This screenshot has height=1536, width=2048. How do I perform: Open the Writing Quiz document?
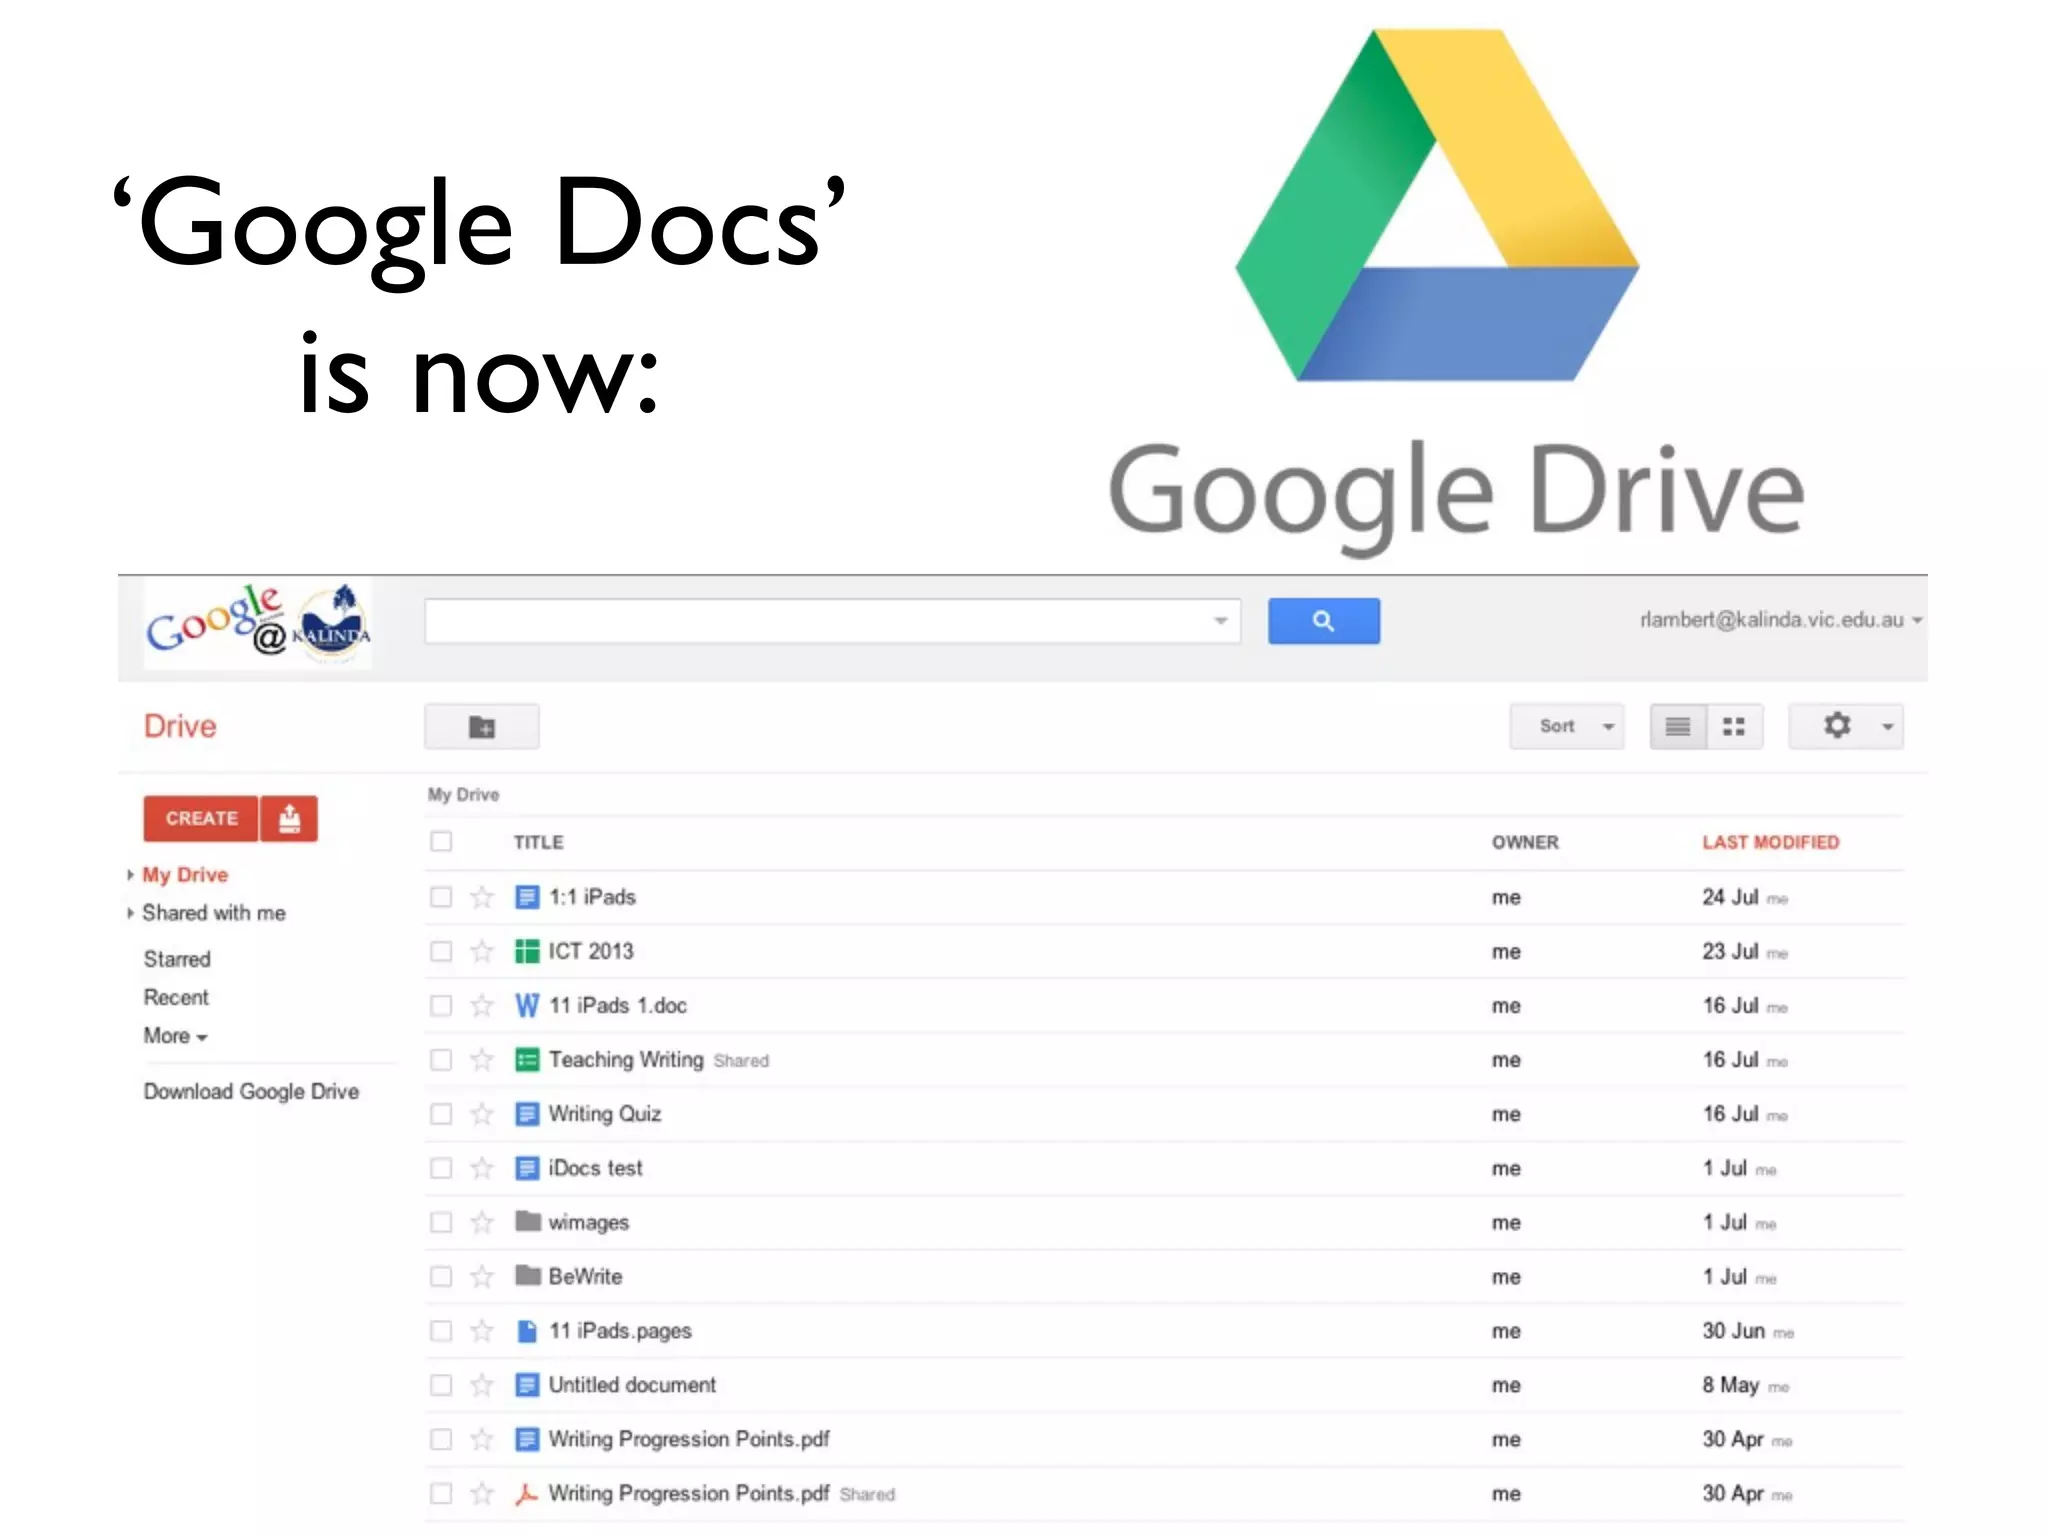(x=605, y=1114)
